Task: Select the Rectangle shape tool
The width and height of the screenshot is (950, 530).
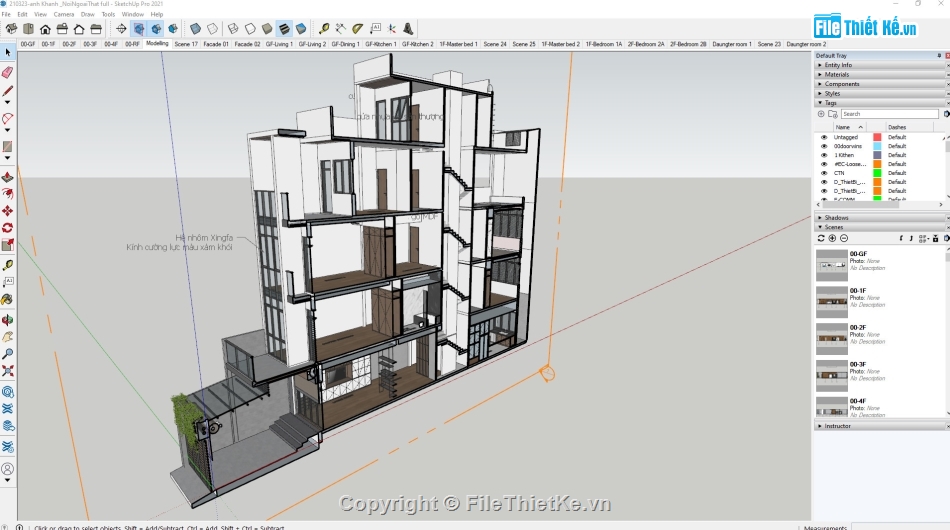Action: (x=7, y=147)
